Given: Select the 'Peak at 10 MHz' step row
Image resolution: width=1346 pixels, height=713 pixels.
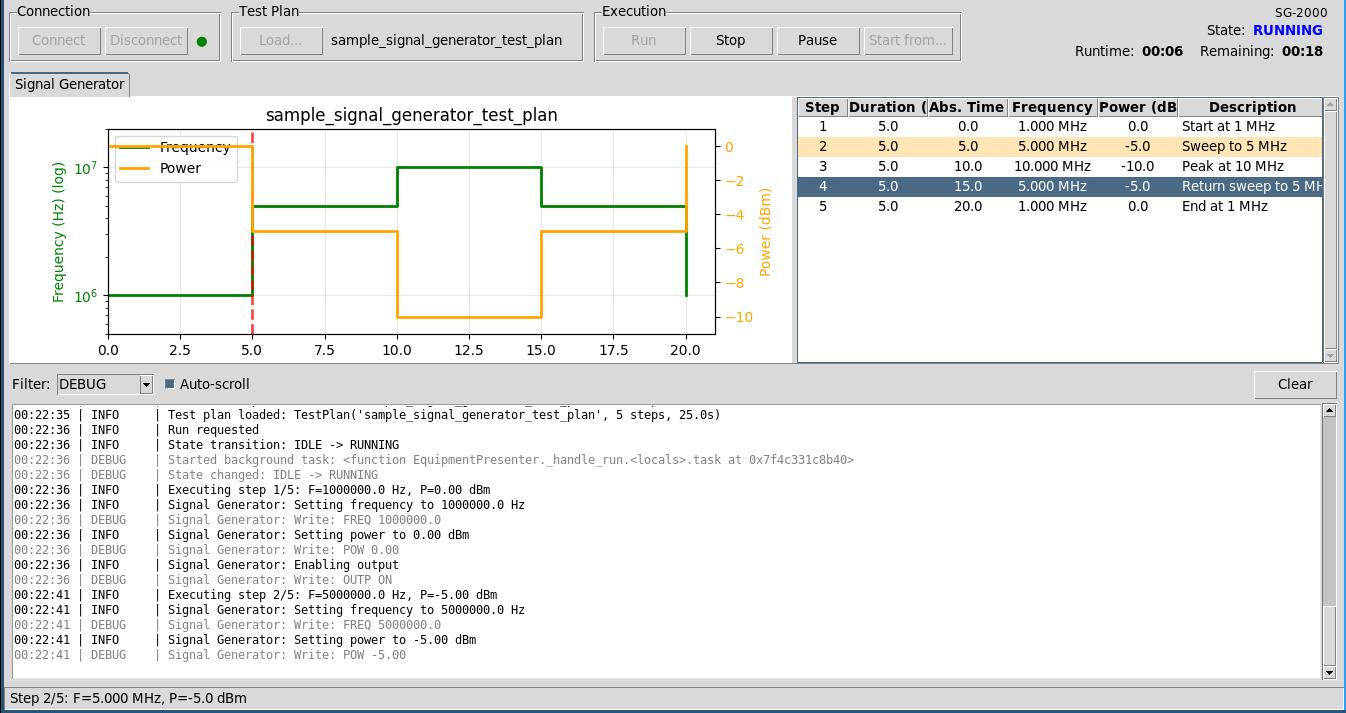Looking at the screenshot, I should coord(1060,166).
